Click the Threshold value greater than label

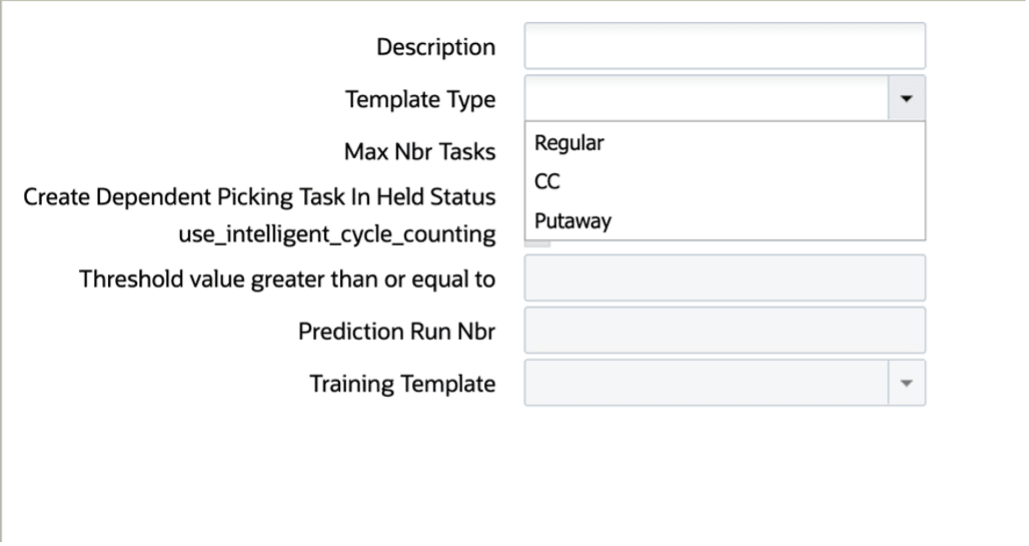[287, 280]
